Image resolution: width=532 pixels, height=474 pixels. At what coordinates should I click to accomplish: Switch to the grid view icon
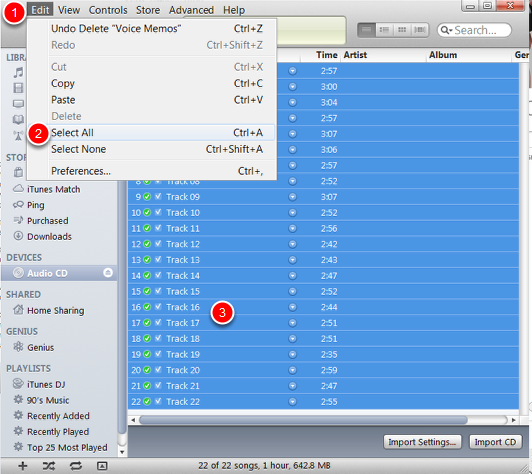[x=402, y=30]
